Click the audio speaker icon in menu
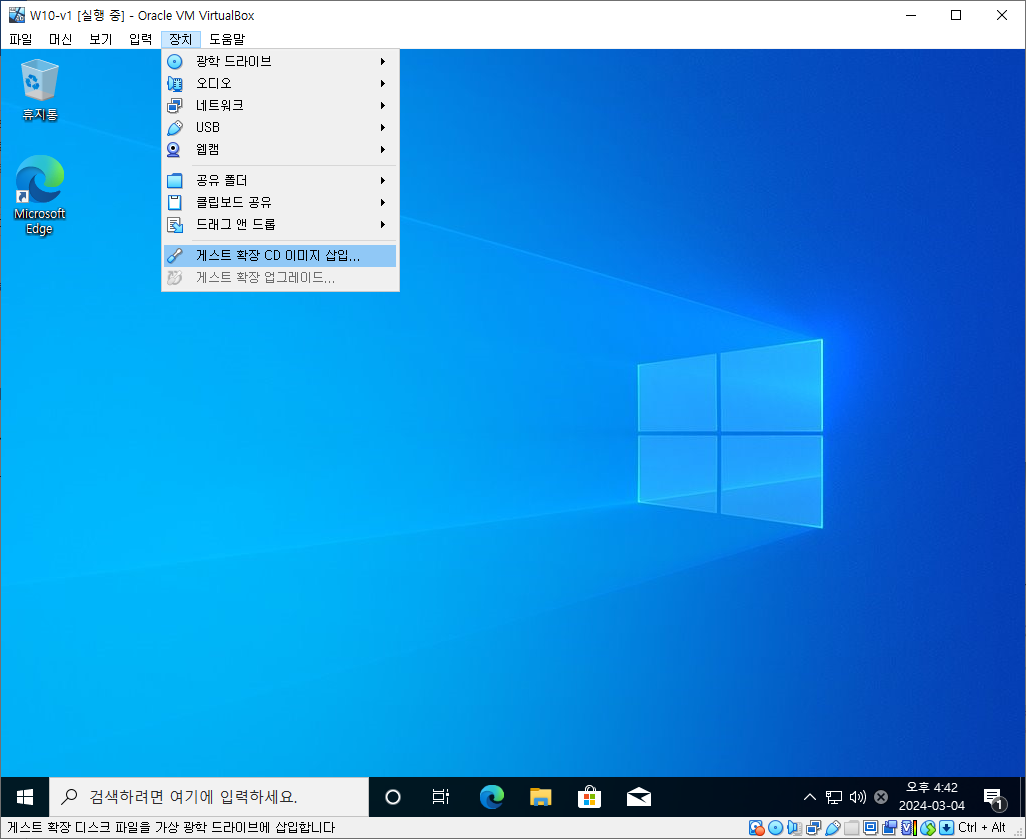This screenshot has width=1026, height=839. tap(175, 84)
